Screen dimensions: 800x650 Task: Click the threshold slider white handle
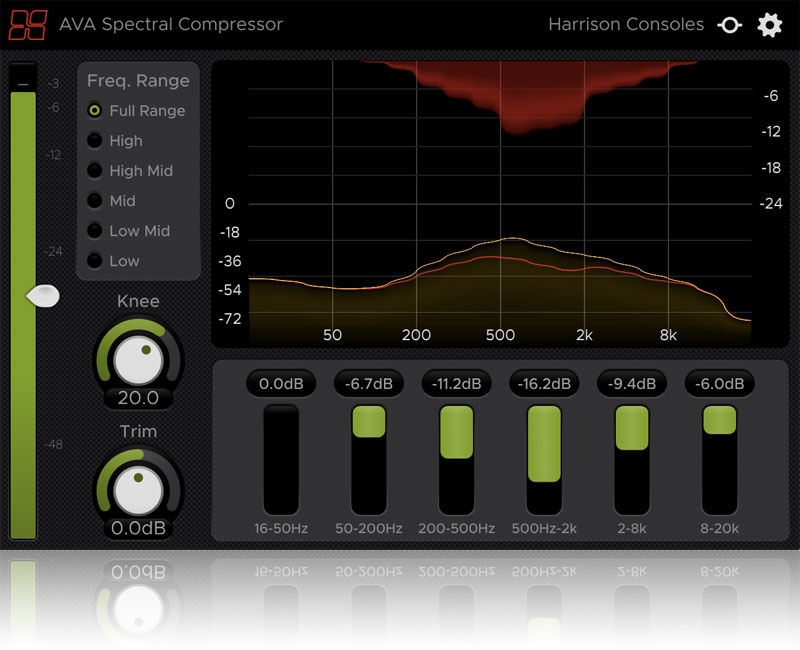click(42, 295)
